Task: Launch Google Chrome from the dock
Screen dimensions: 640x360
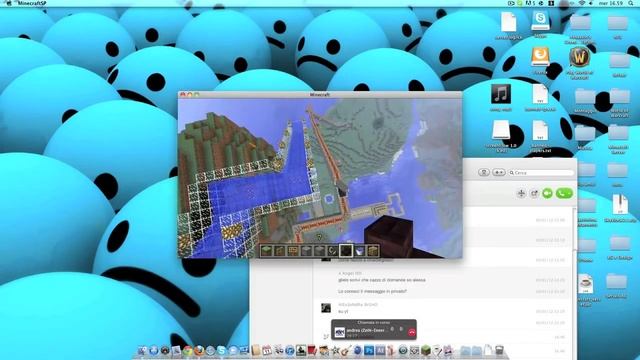Action: tap(187, 350)
